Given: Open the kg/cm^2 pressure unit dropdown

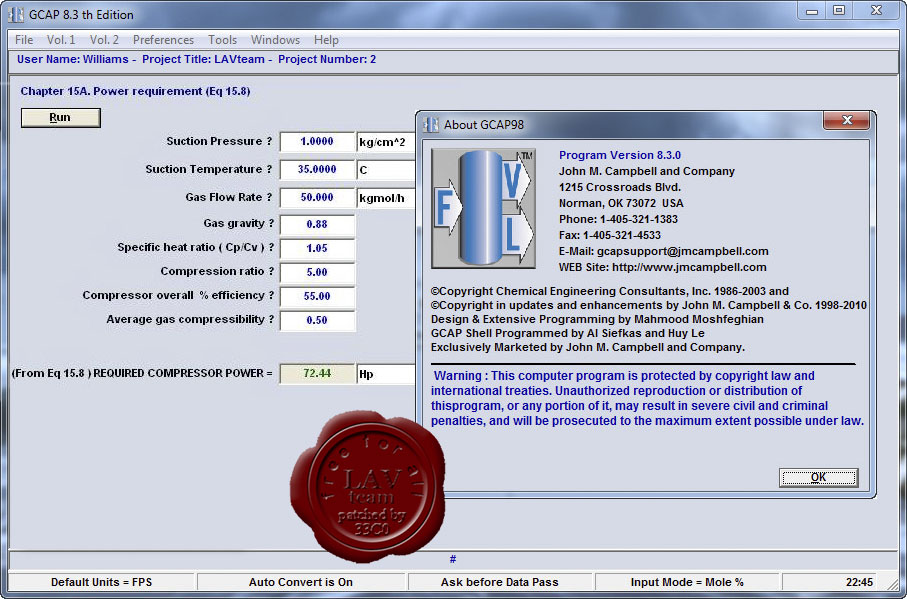Looking at the screenshot, I should coord(386,142).
